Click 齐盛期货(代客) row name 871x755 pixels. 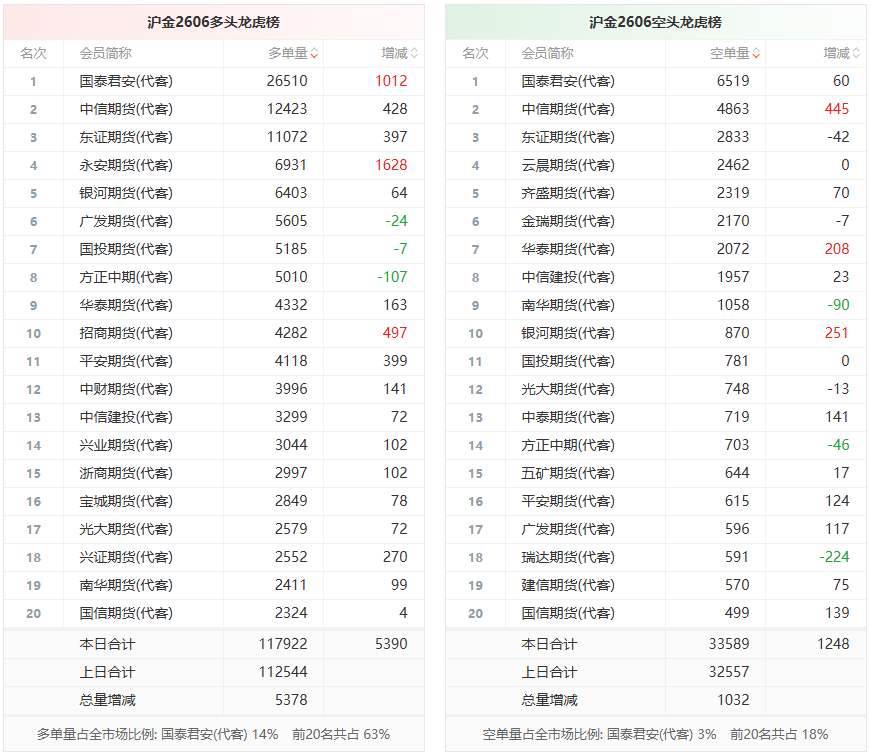click(x=568, y=193)
